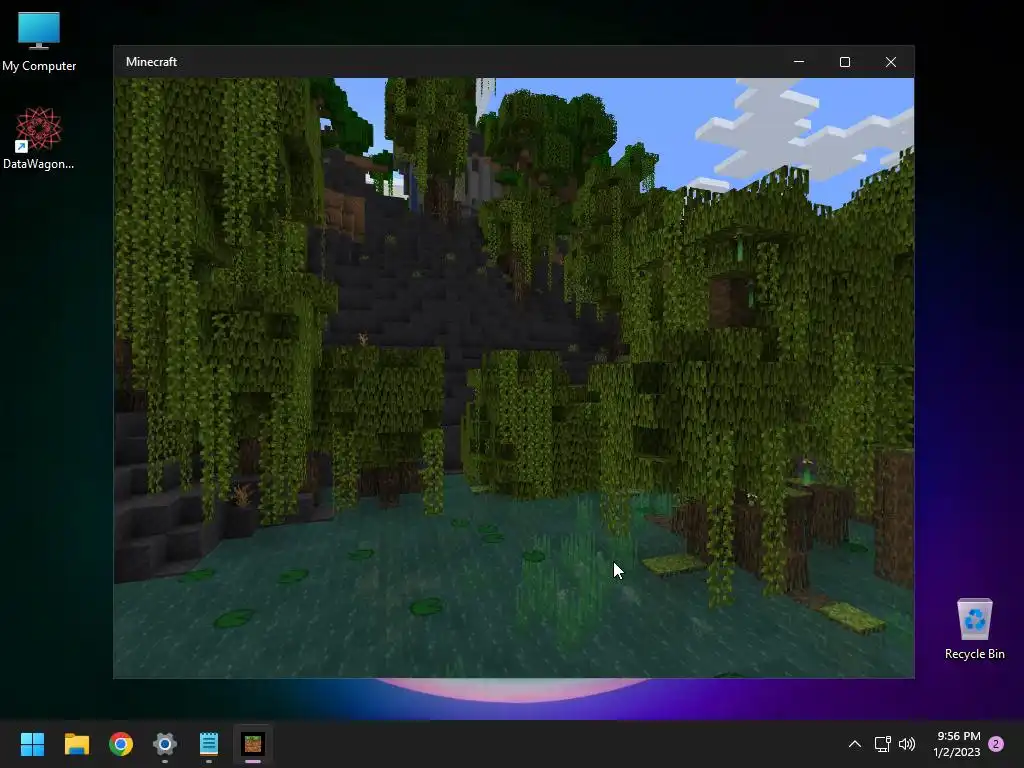Open the My Computer desktop icon
This screenshot has width=1024, height=768.
pos(39,42)
